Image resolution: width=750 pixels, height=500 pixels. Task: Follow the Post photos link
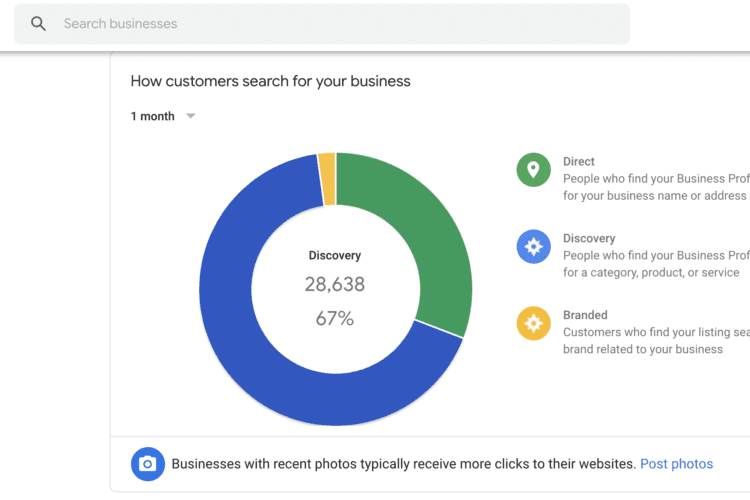pos(676,464)
